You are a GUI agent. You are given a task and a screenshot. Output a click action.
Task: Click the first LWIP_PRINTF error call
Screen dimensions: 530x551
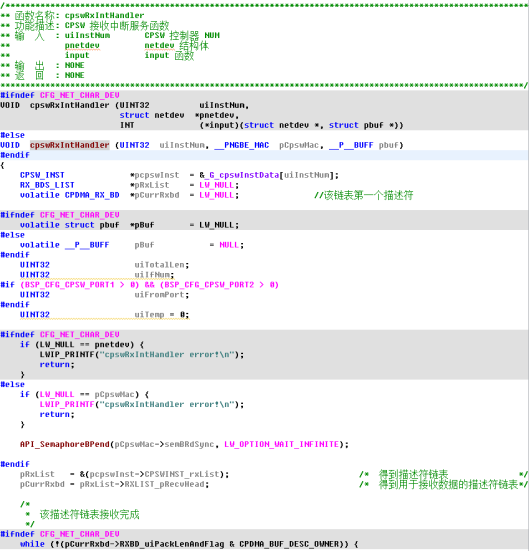(x=142, y=355)
